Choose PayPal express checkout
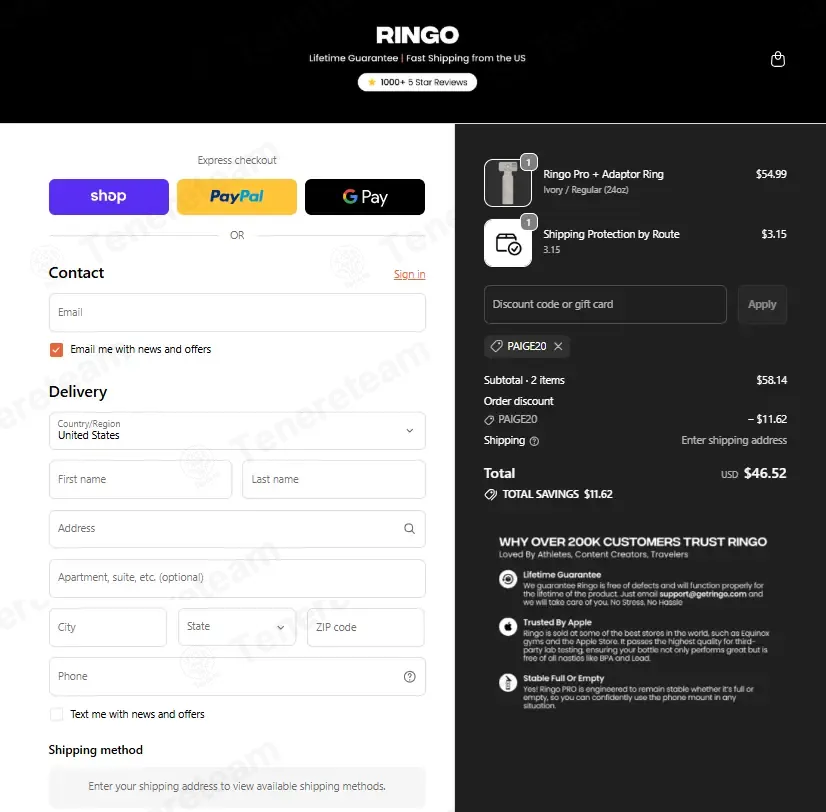This screenshot has width=826, height=812. (237, 197)
